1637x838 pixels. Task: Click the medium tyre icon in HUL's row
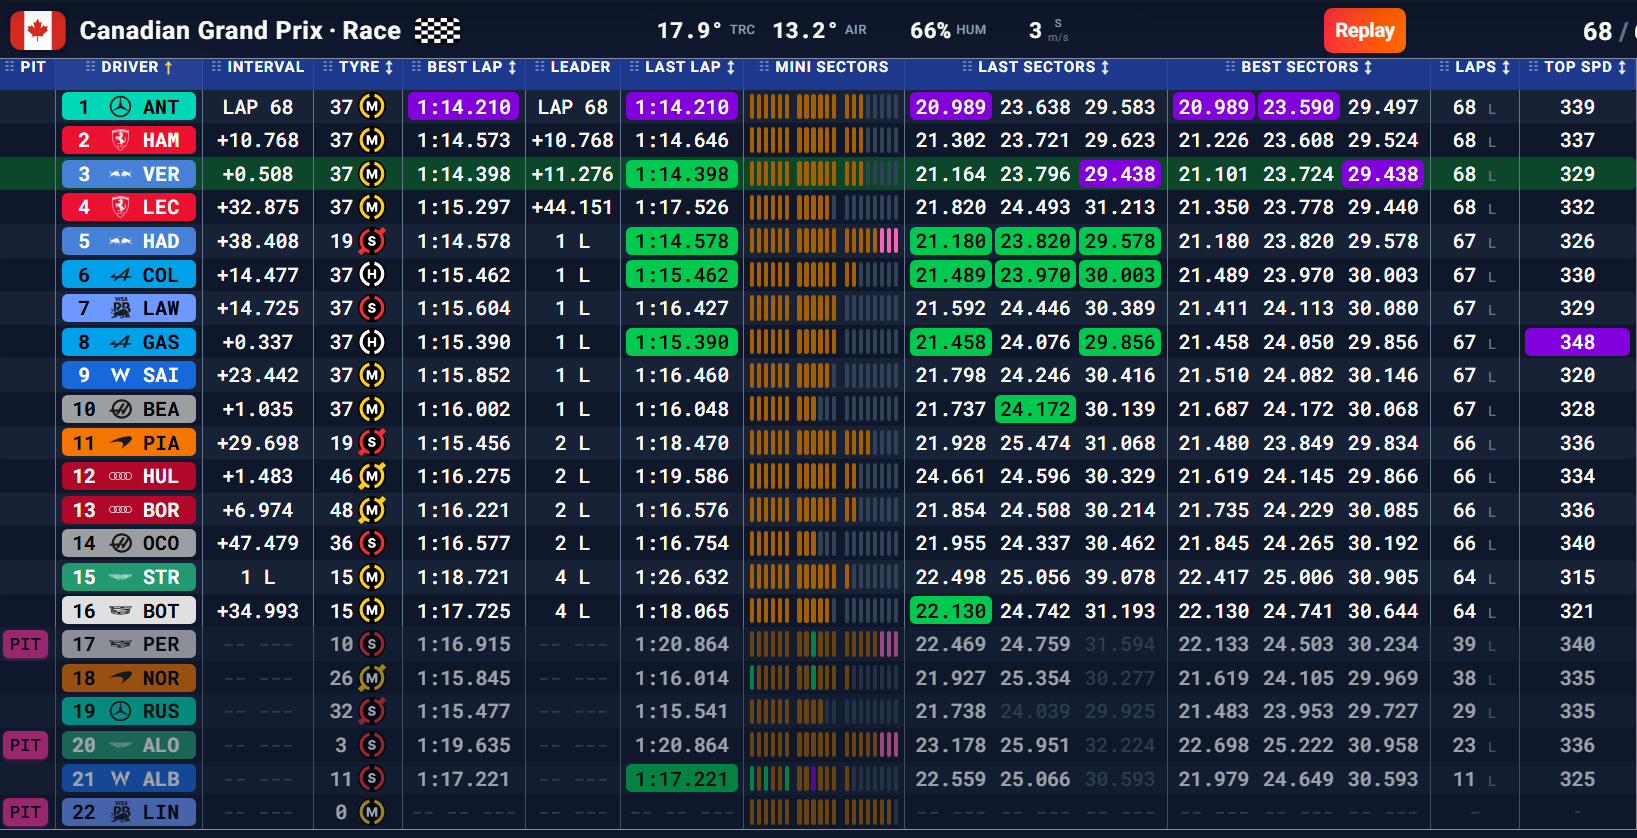click(x=372, y=476)
